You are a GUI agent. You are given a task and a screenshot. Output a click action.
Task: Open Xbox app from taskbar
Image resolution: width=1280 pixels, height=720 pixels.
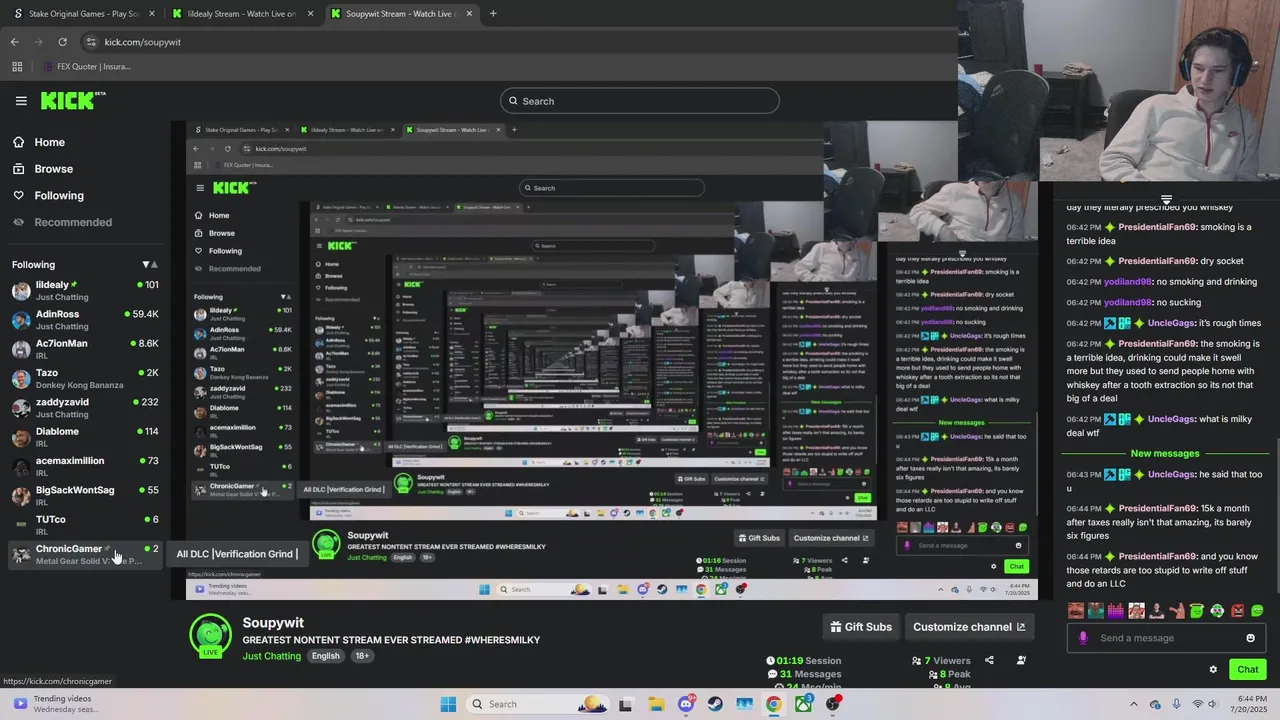click(x=804, y=704)
